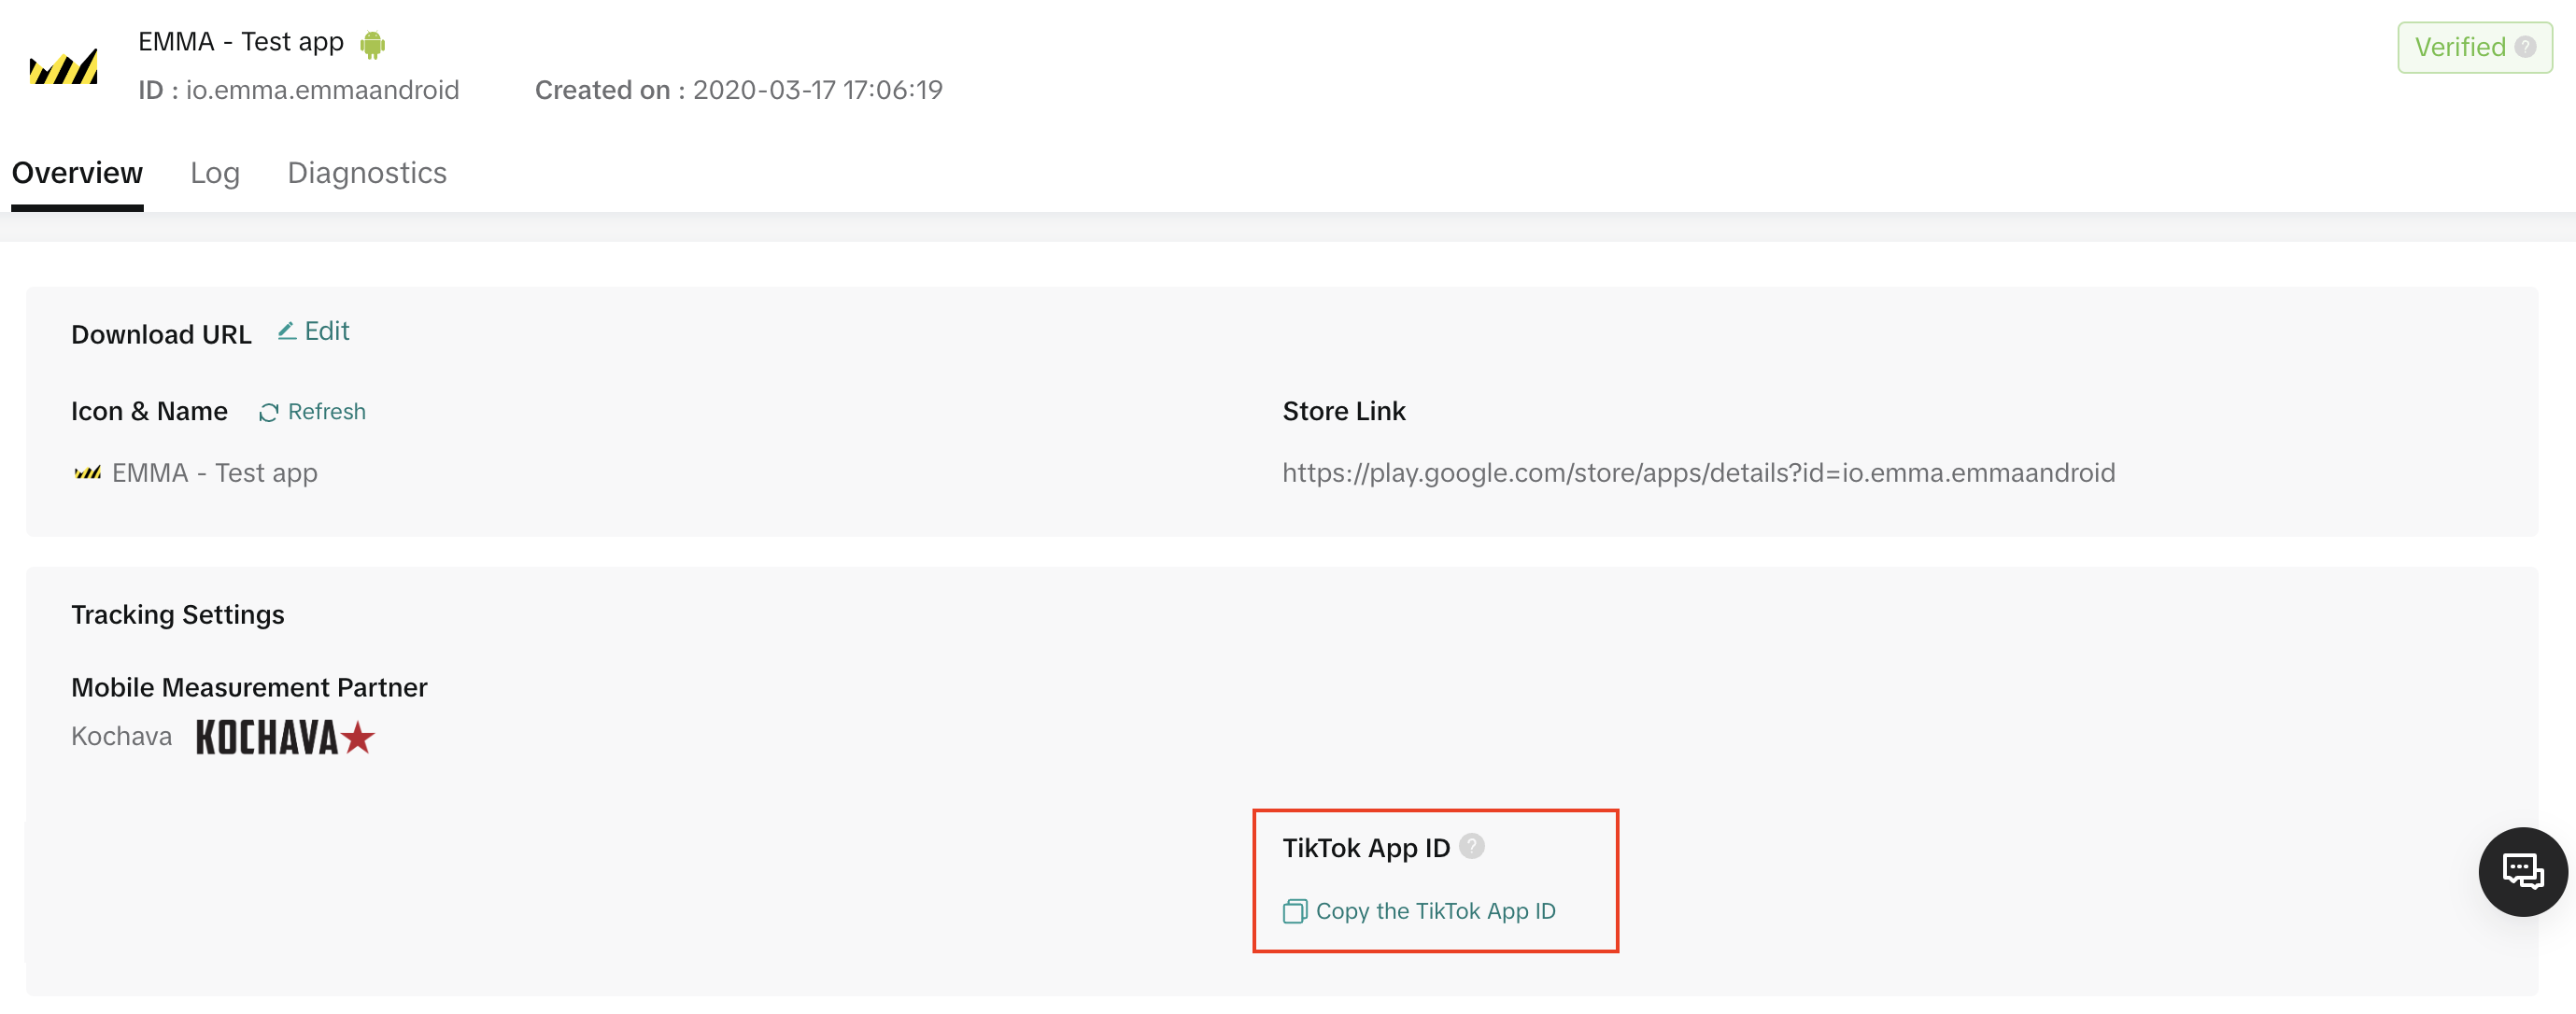Click the Kochava partner name text
This screenshot has height=1014, width=2576.
[121, 737]
